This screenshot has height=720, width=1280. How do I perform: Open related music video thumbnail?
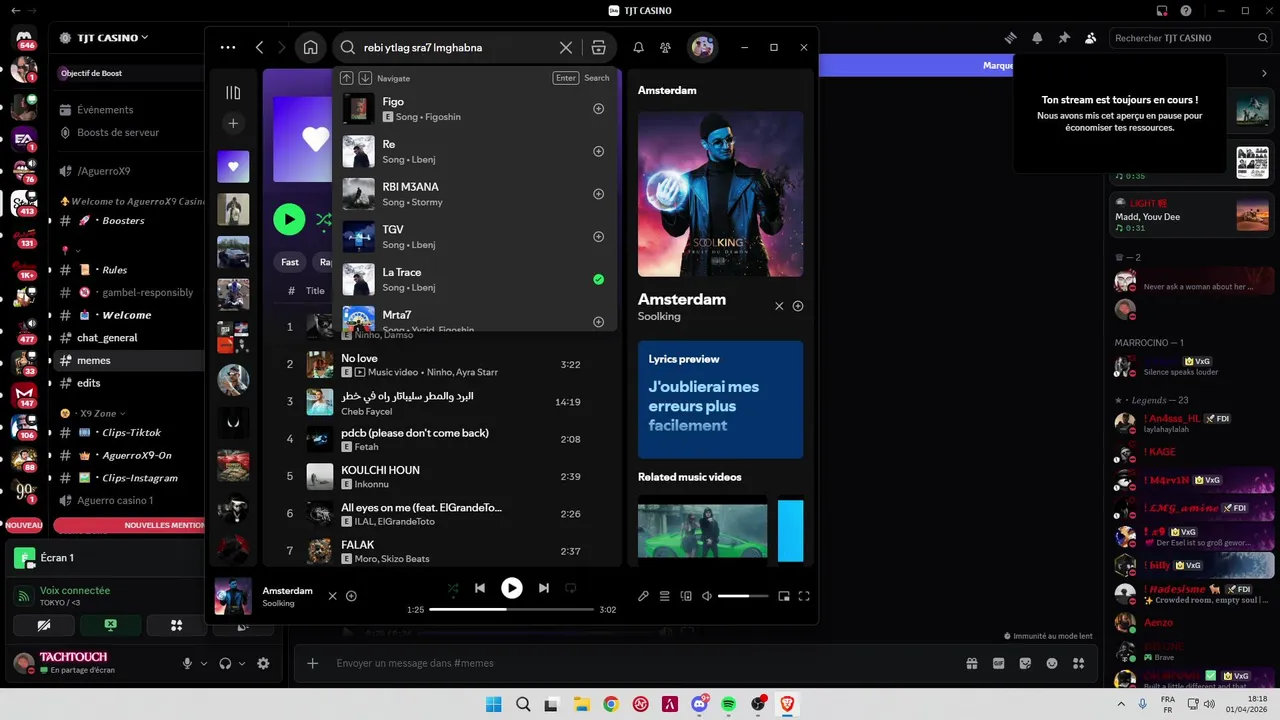pos(702,528)
